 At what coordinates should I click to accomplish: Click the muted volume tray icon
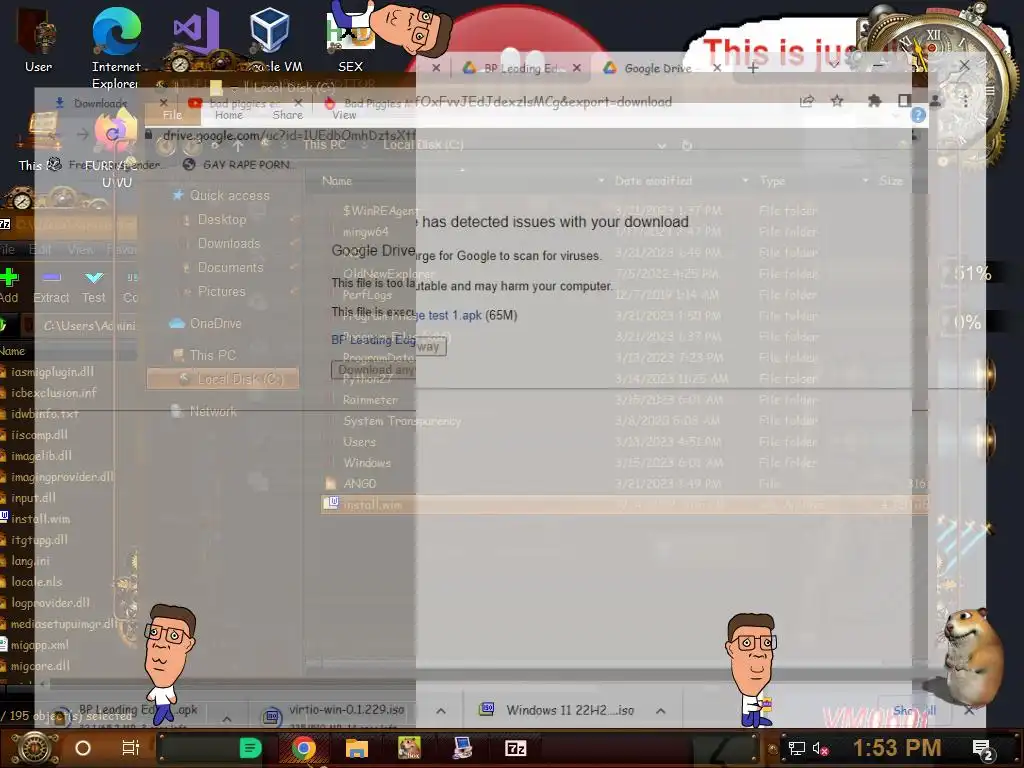[820, 748]
